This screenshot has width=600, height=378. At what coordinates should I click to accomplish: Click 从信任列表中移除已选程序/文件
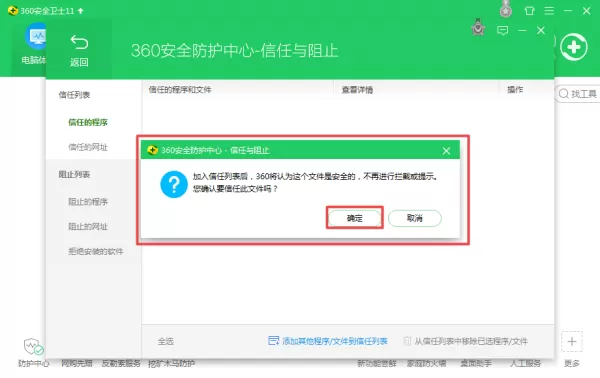471,341
